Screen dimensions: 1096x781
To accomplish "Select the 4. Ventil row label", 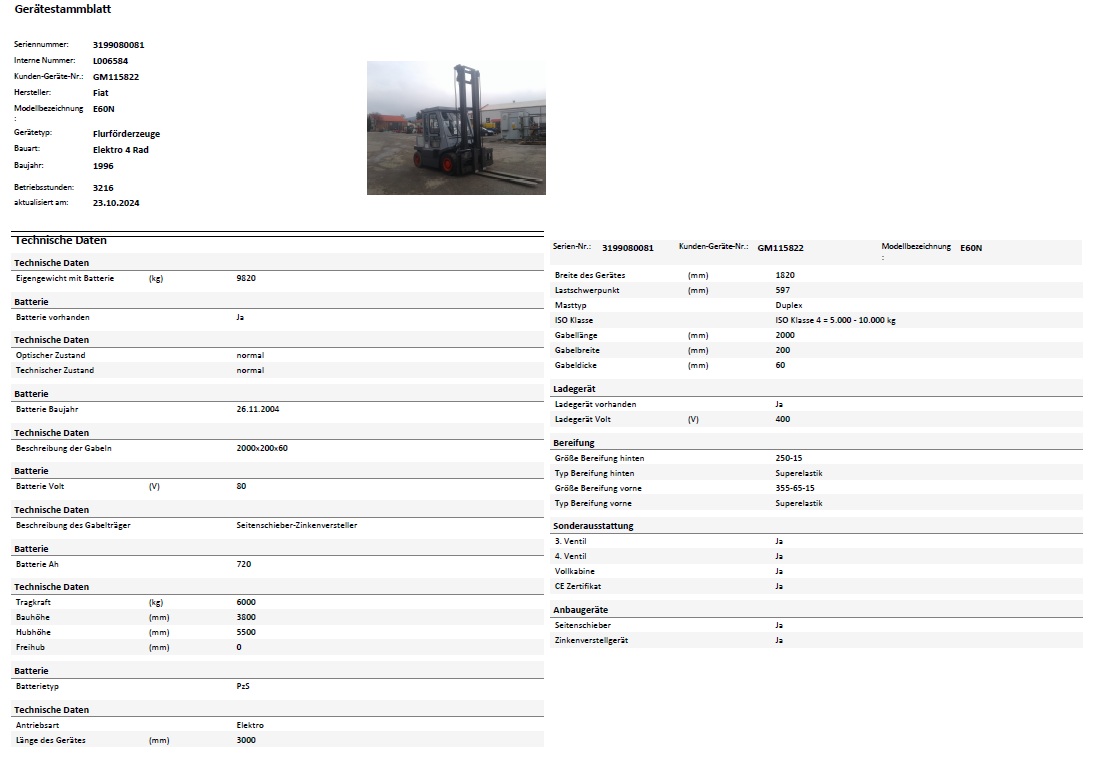I will pos(570,557).
